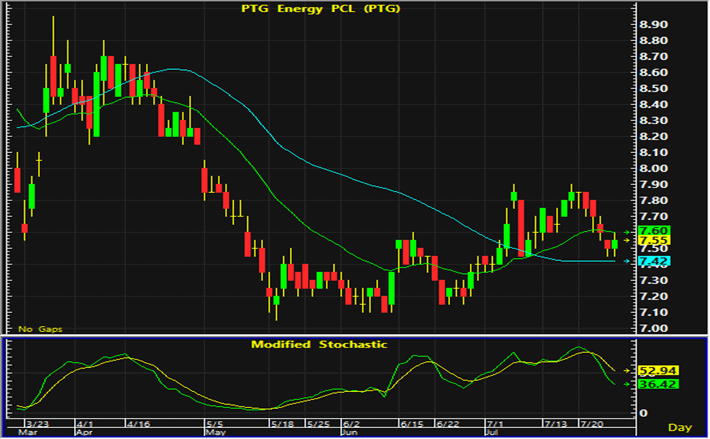Click the 7.90 price axis label
Screen dimensions: 710x439
[x=653, y=184]
